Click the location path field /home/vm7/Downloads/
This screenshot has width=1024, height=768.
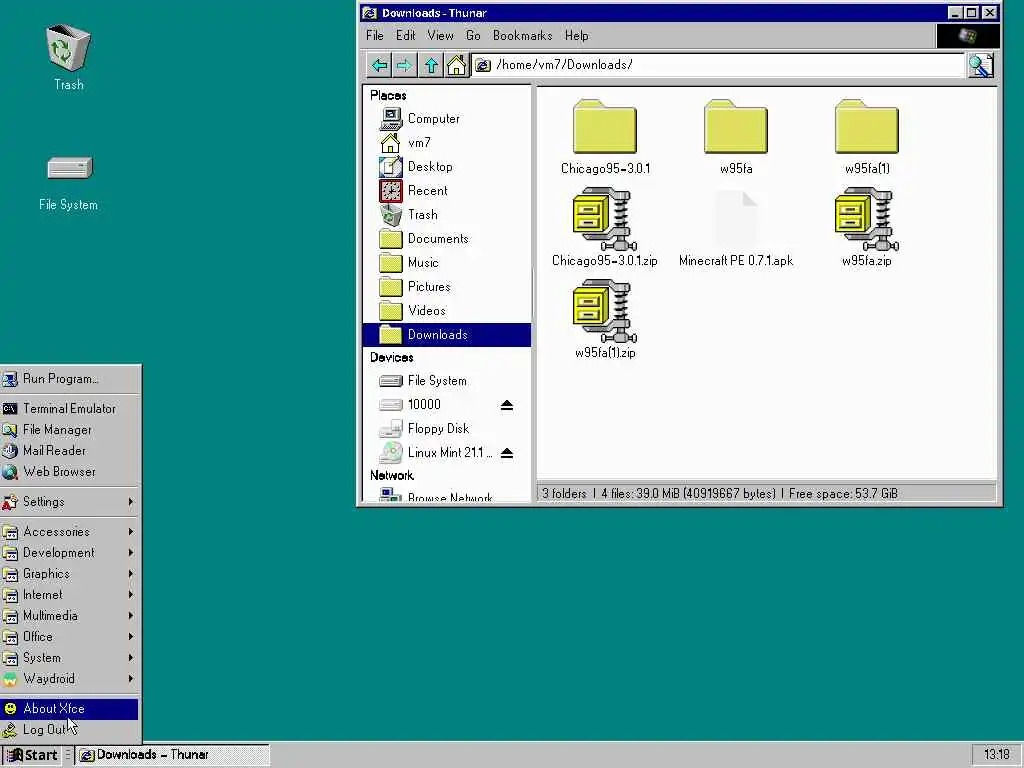718,65
